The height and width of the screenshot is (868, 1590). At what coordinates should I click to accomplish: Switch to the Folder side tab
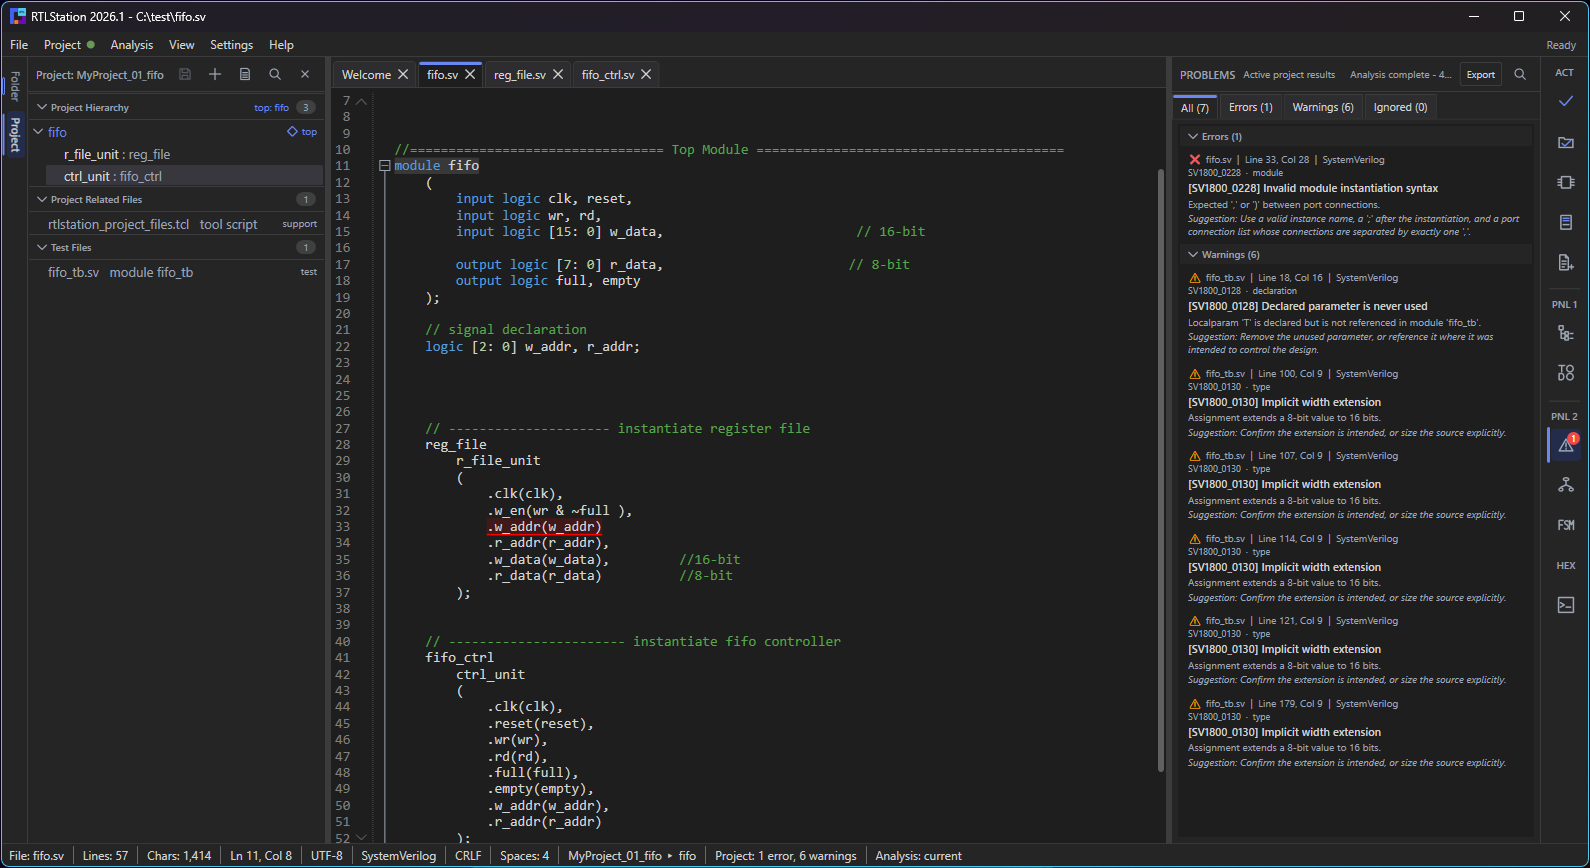pos(15,87)
